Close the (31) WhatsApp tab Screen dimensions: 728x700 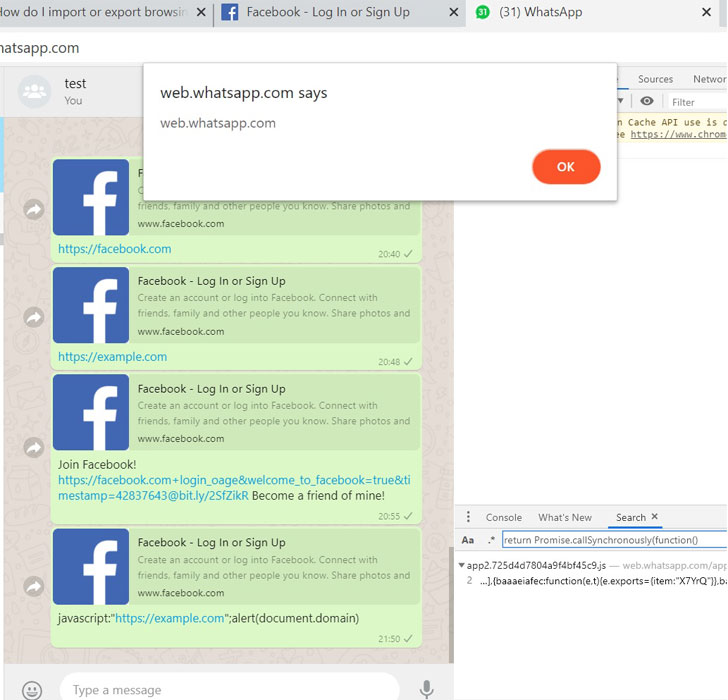tap(706, 12)
